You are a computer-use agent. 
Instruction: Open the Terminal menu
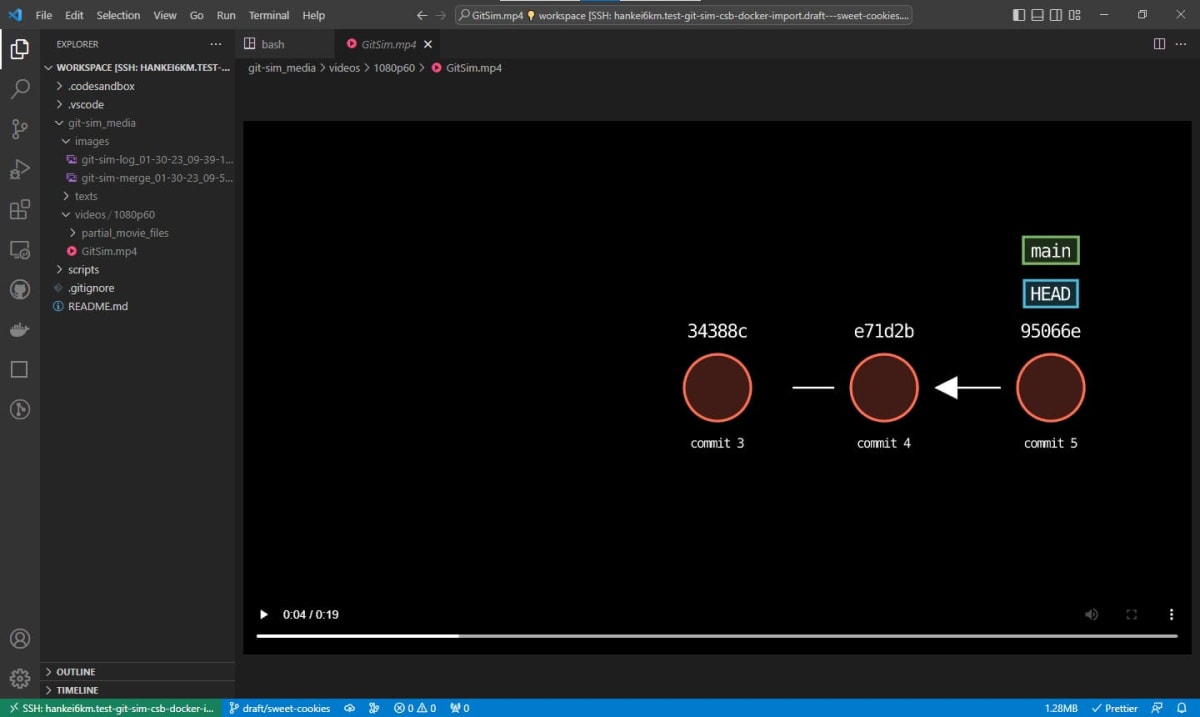[x=268, y=15]
